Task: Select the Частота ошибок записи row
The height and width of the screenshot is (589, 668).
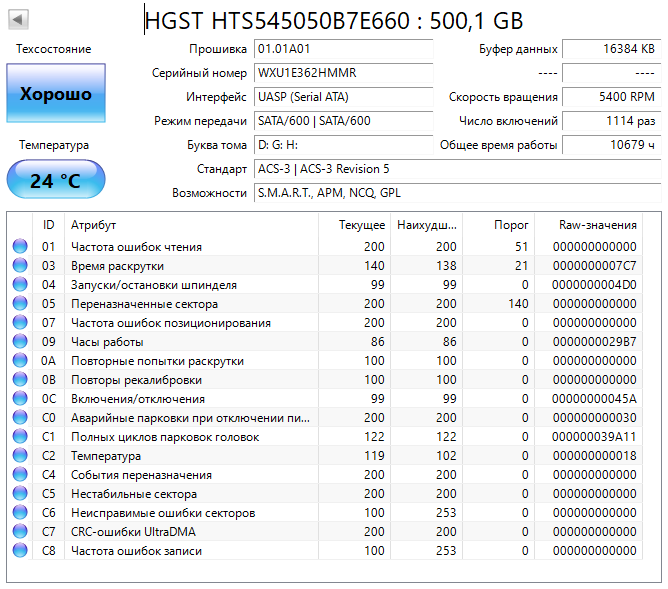Action: (326, 551)
